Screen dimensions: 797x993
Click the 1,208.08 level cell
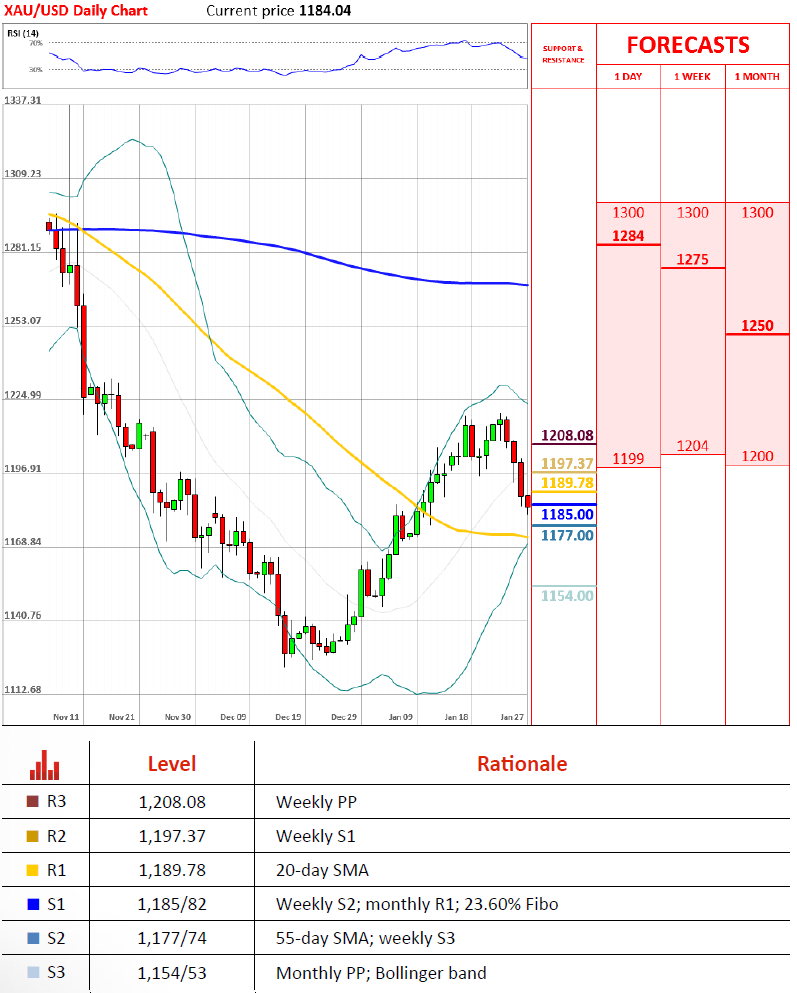[x=172, y=802]
